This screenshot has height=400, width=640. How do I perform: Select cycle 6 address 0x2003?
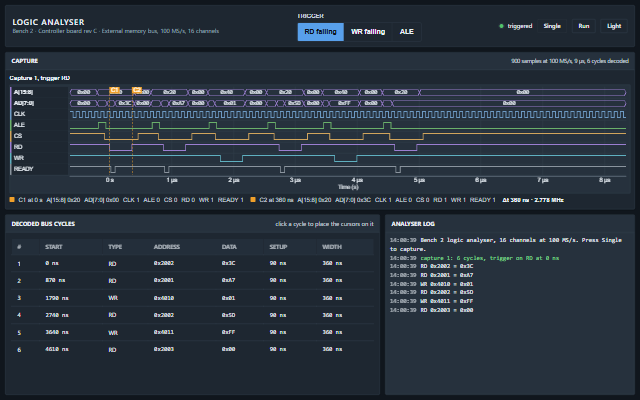(164, 349)
